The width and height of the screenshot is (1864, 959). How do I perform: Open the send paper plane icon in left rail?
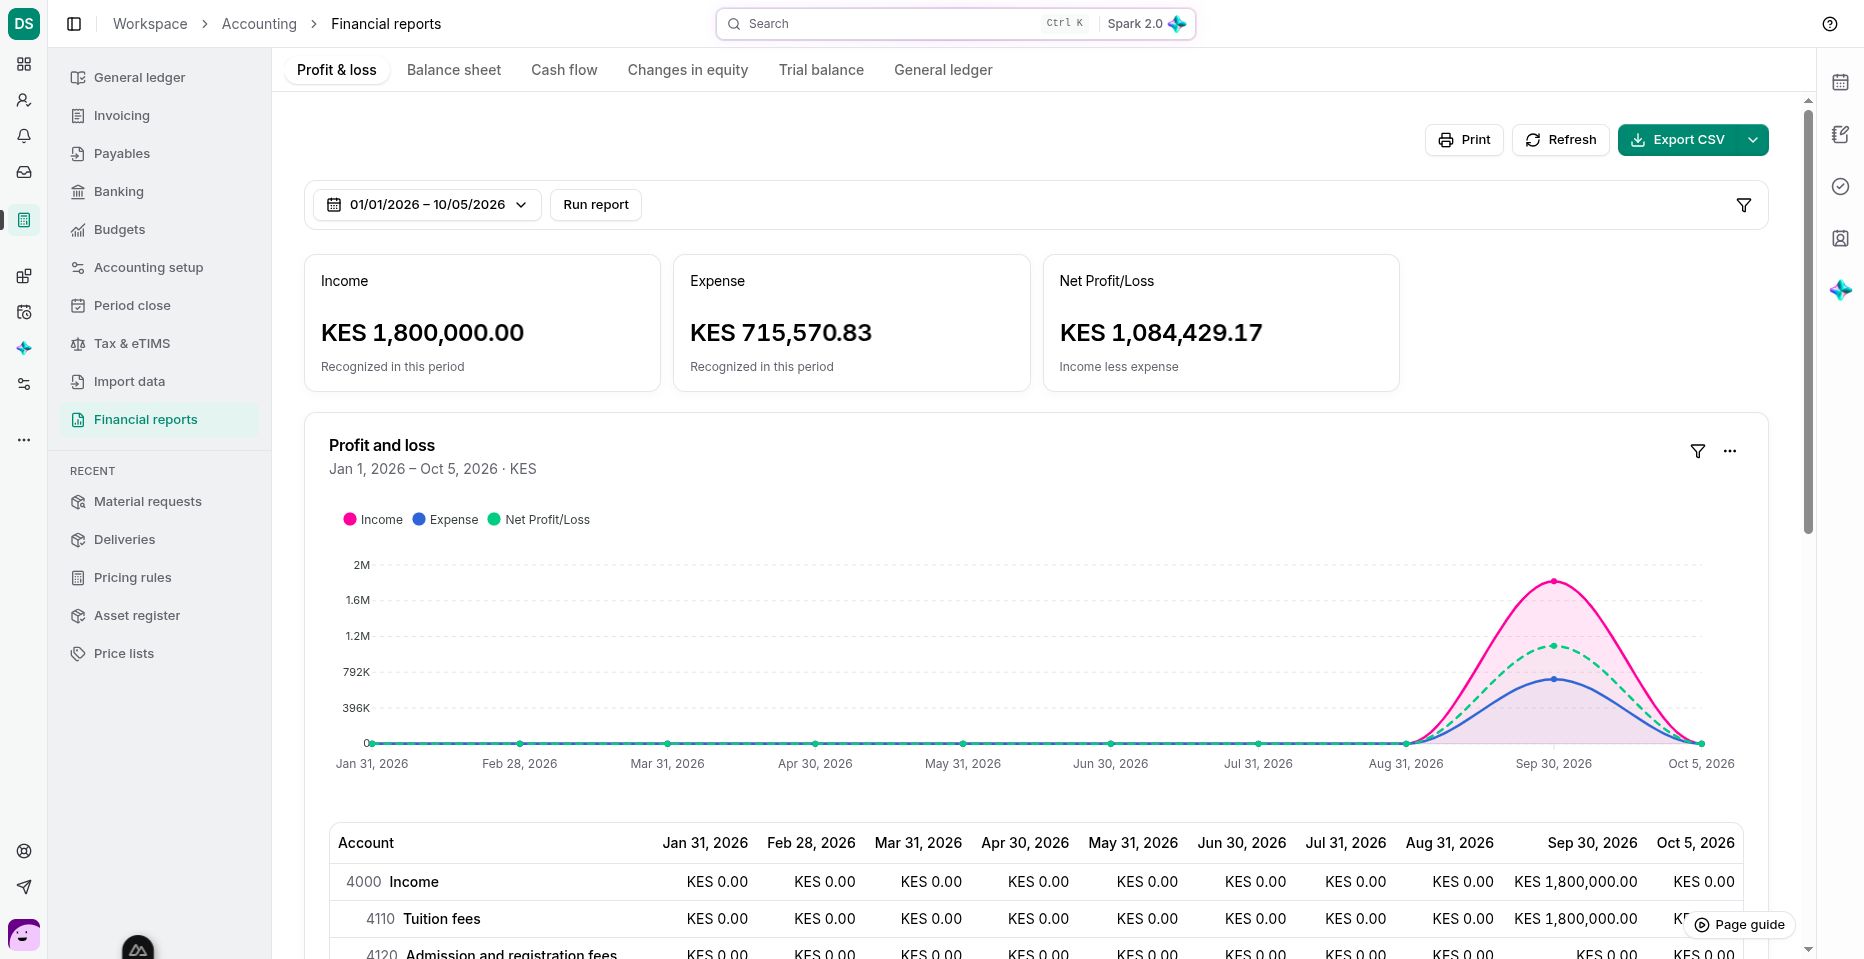[x=24, y=887]
